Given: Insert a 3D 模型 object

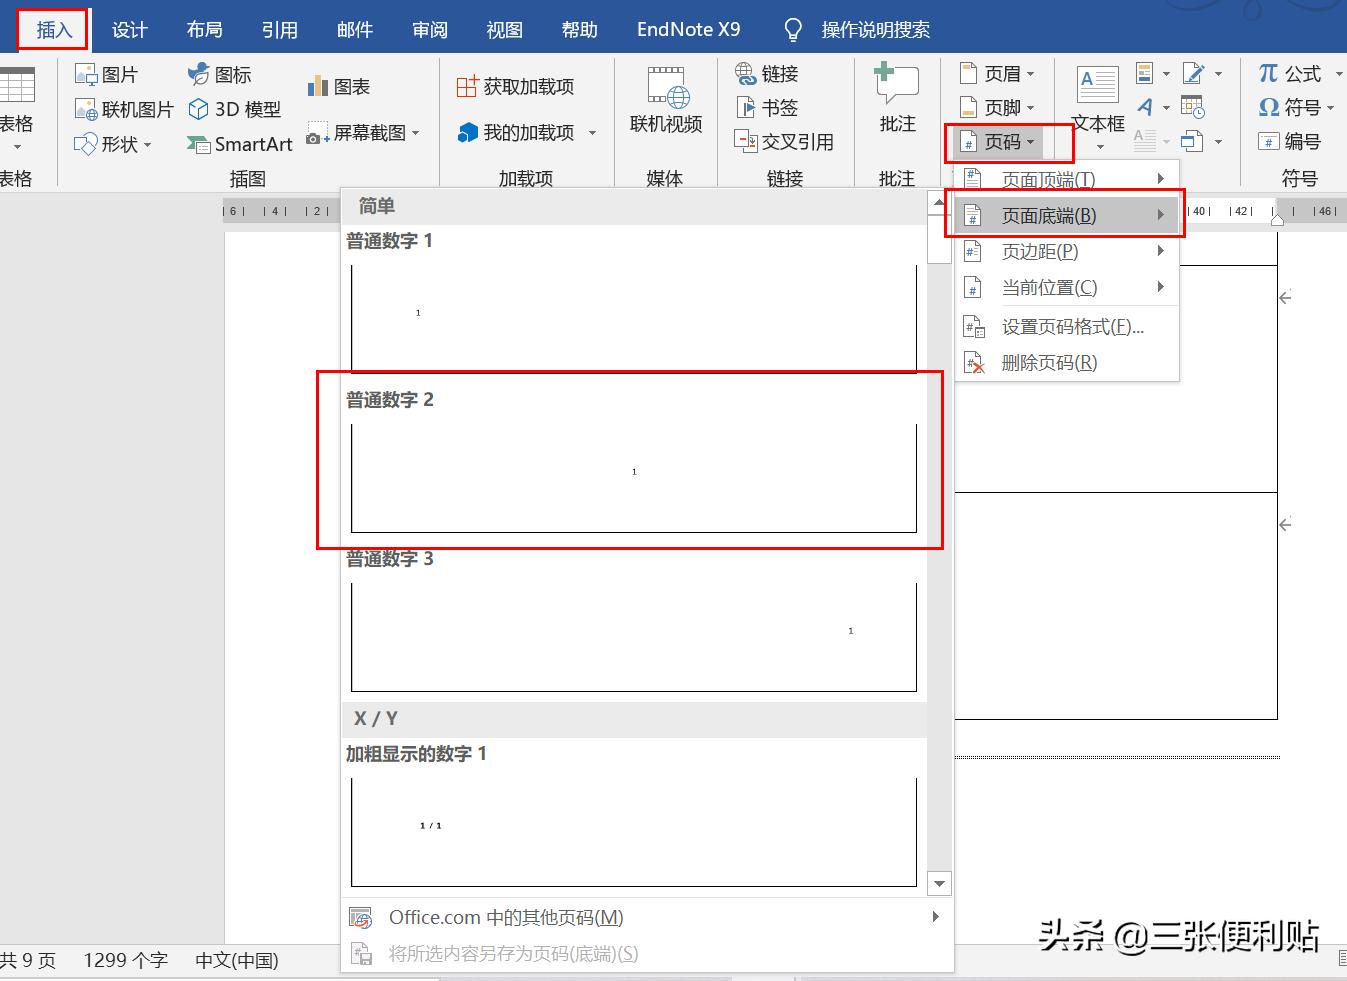Looking at the screenshot, I should tap(235, 109).
